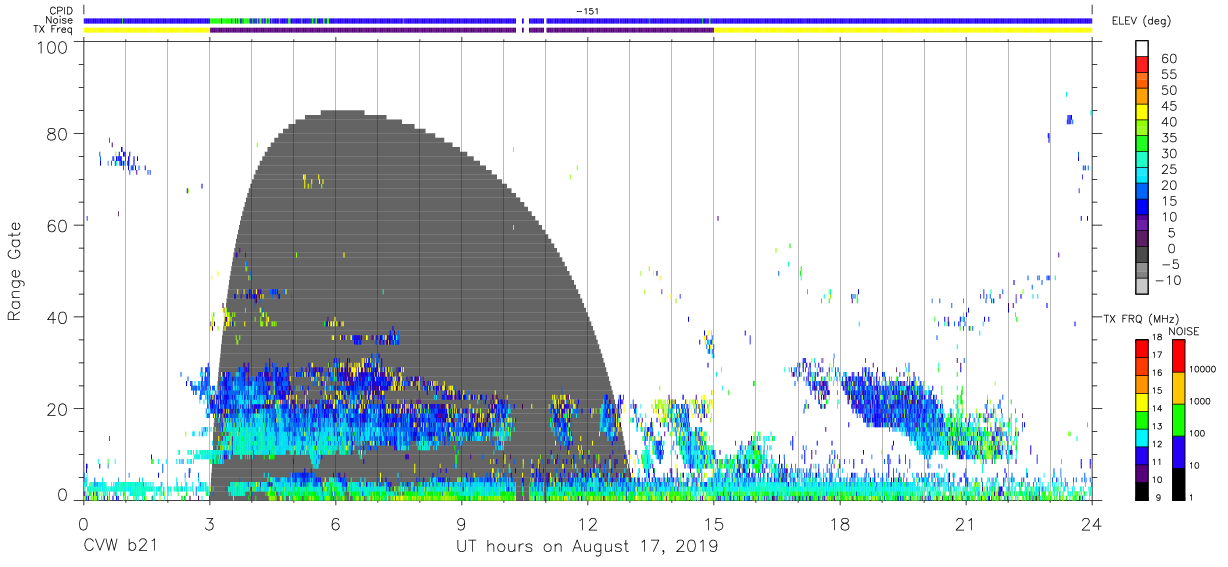Click the 'Noise' row label at top left

(x=59, y=20)
